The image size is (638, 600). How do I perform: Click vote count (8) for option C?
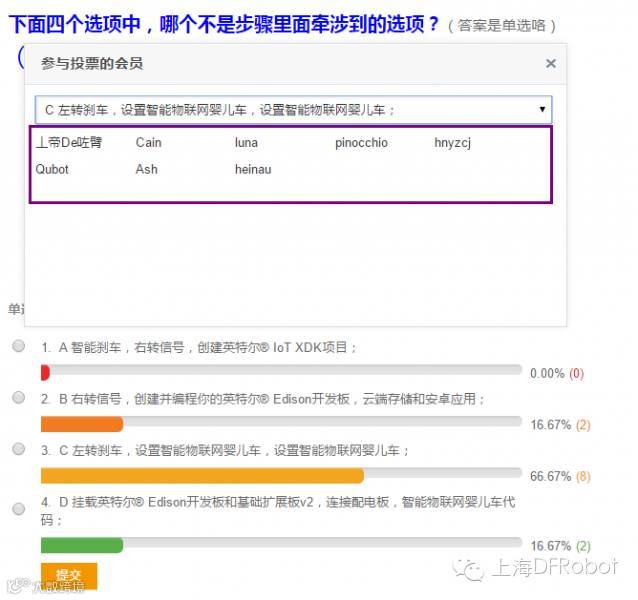[583, 476]
